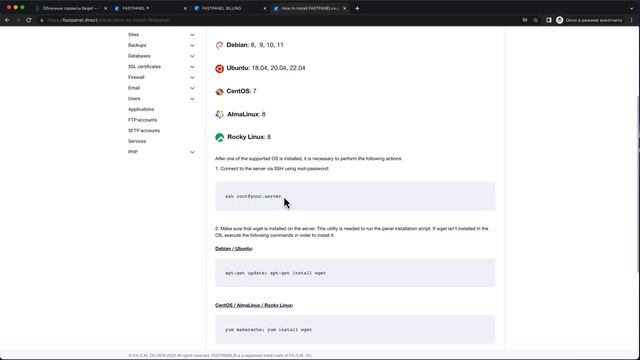Reload the page
640x360 pixels.
pos(29,20)
